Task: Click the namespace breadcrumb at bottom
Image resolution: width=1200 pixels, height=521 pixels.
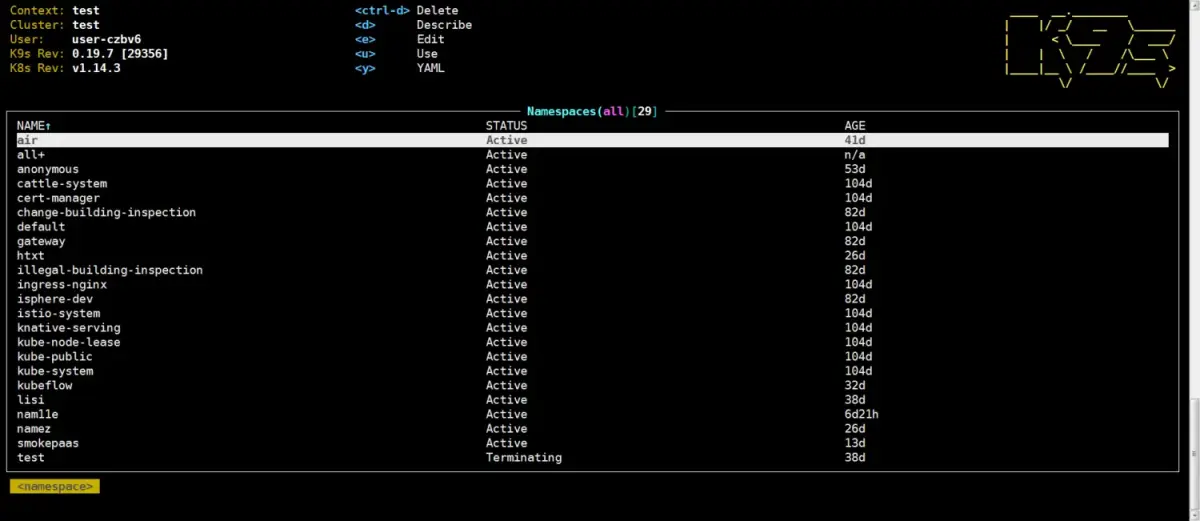Action: pyautogui.click(x=55, y=487)
